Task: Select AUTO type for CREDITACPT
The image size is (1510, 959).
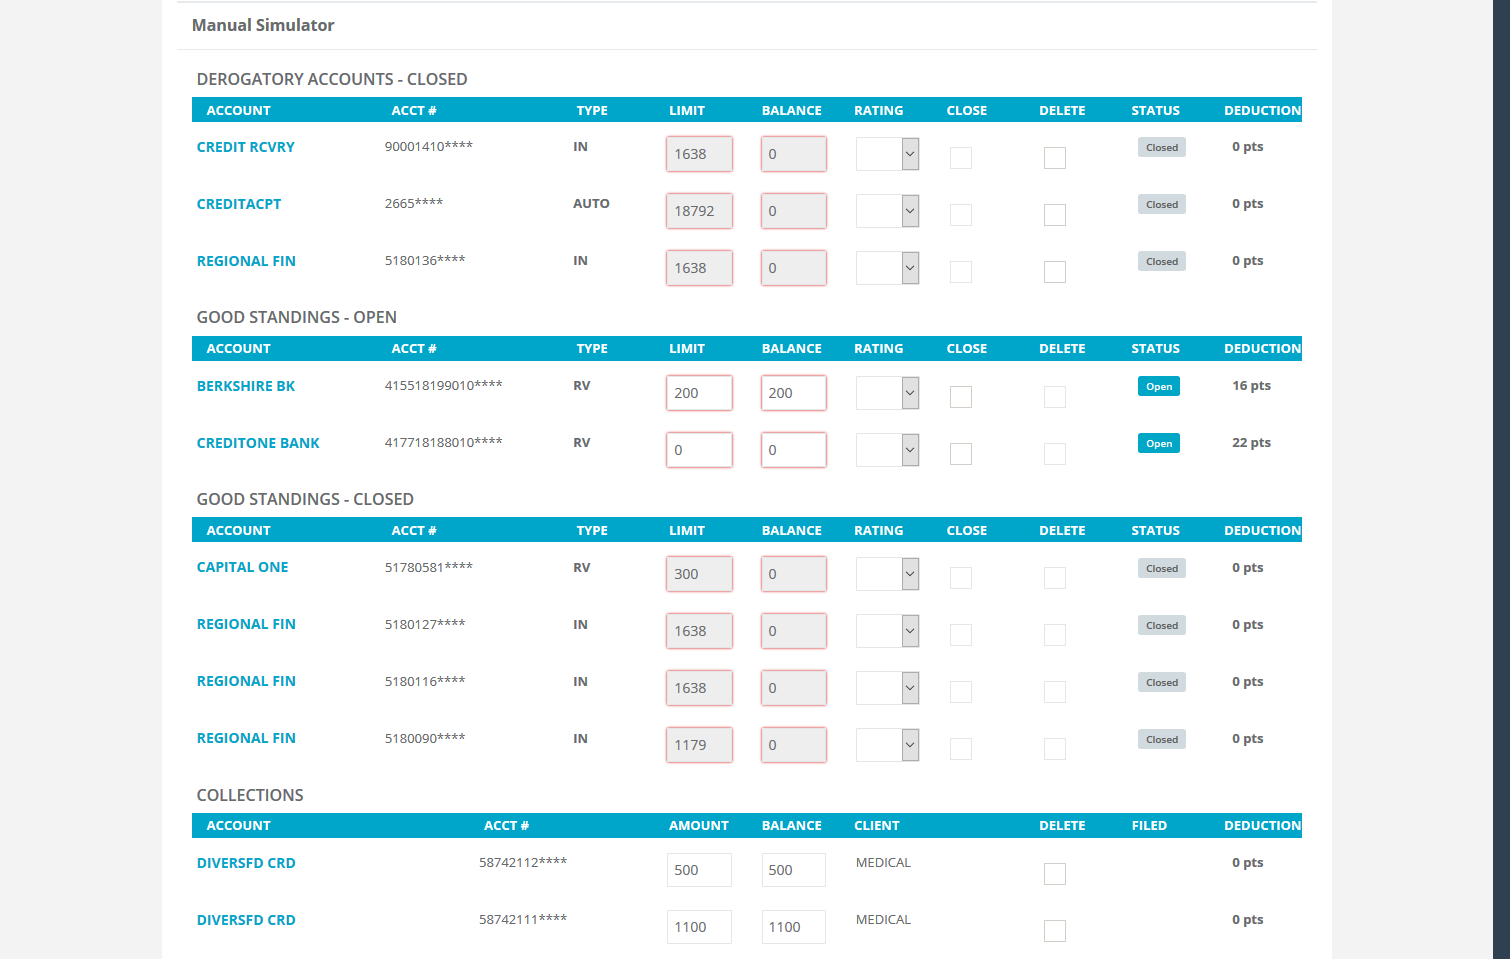Action: [591, 204]
